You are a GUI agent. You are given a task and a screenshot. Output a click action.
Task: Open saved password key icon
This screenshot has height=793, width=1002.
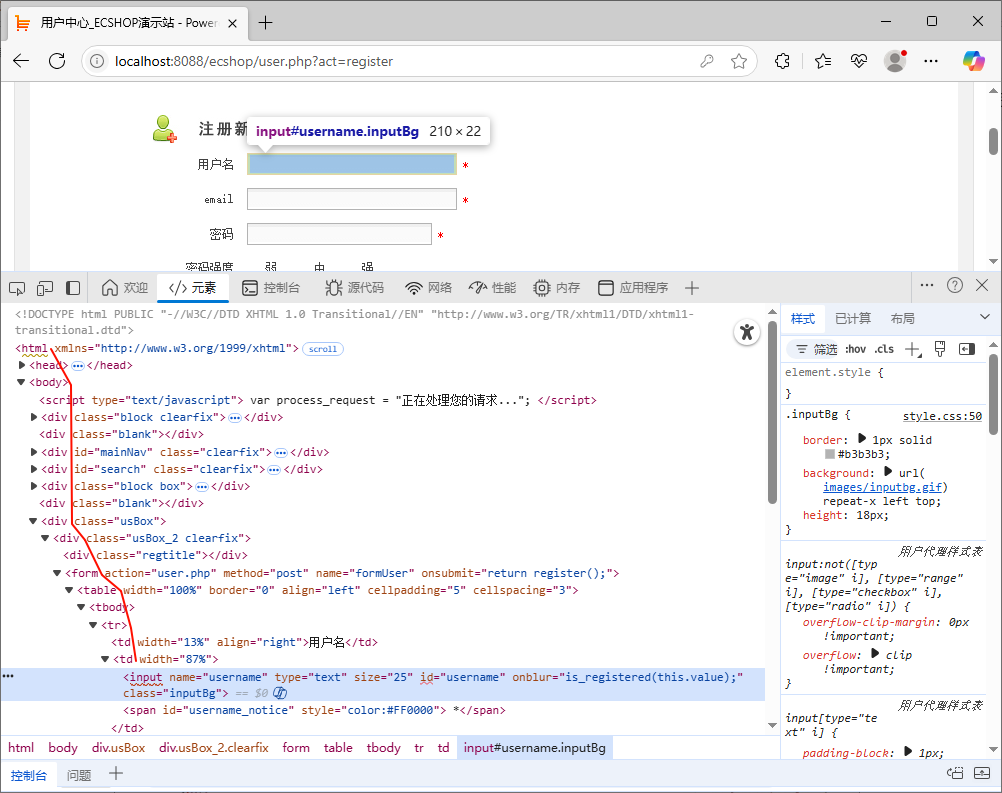[x=707, y=61]
